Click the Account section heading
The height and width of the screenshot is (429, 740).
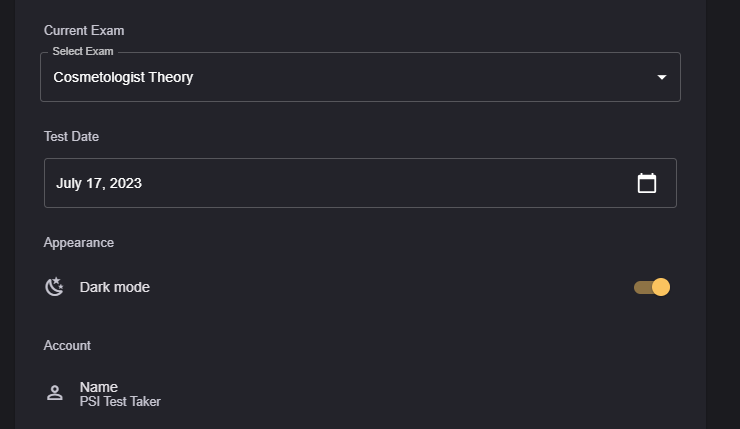tap(67, 345)
